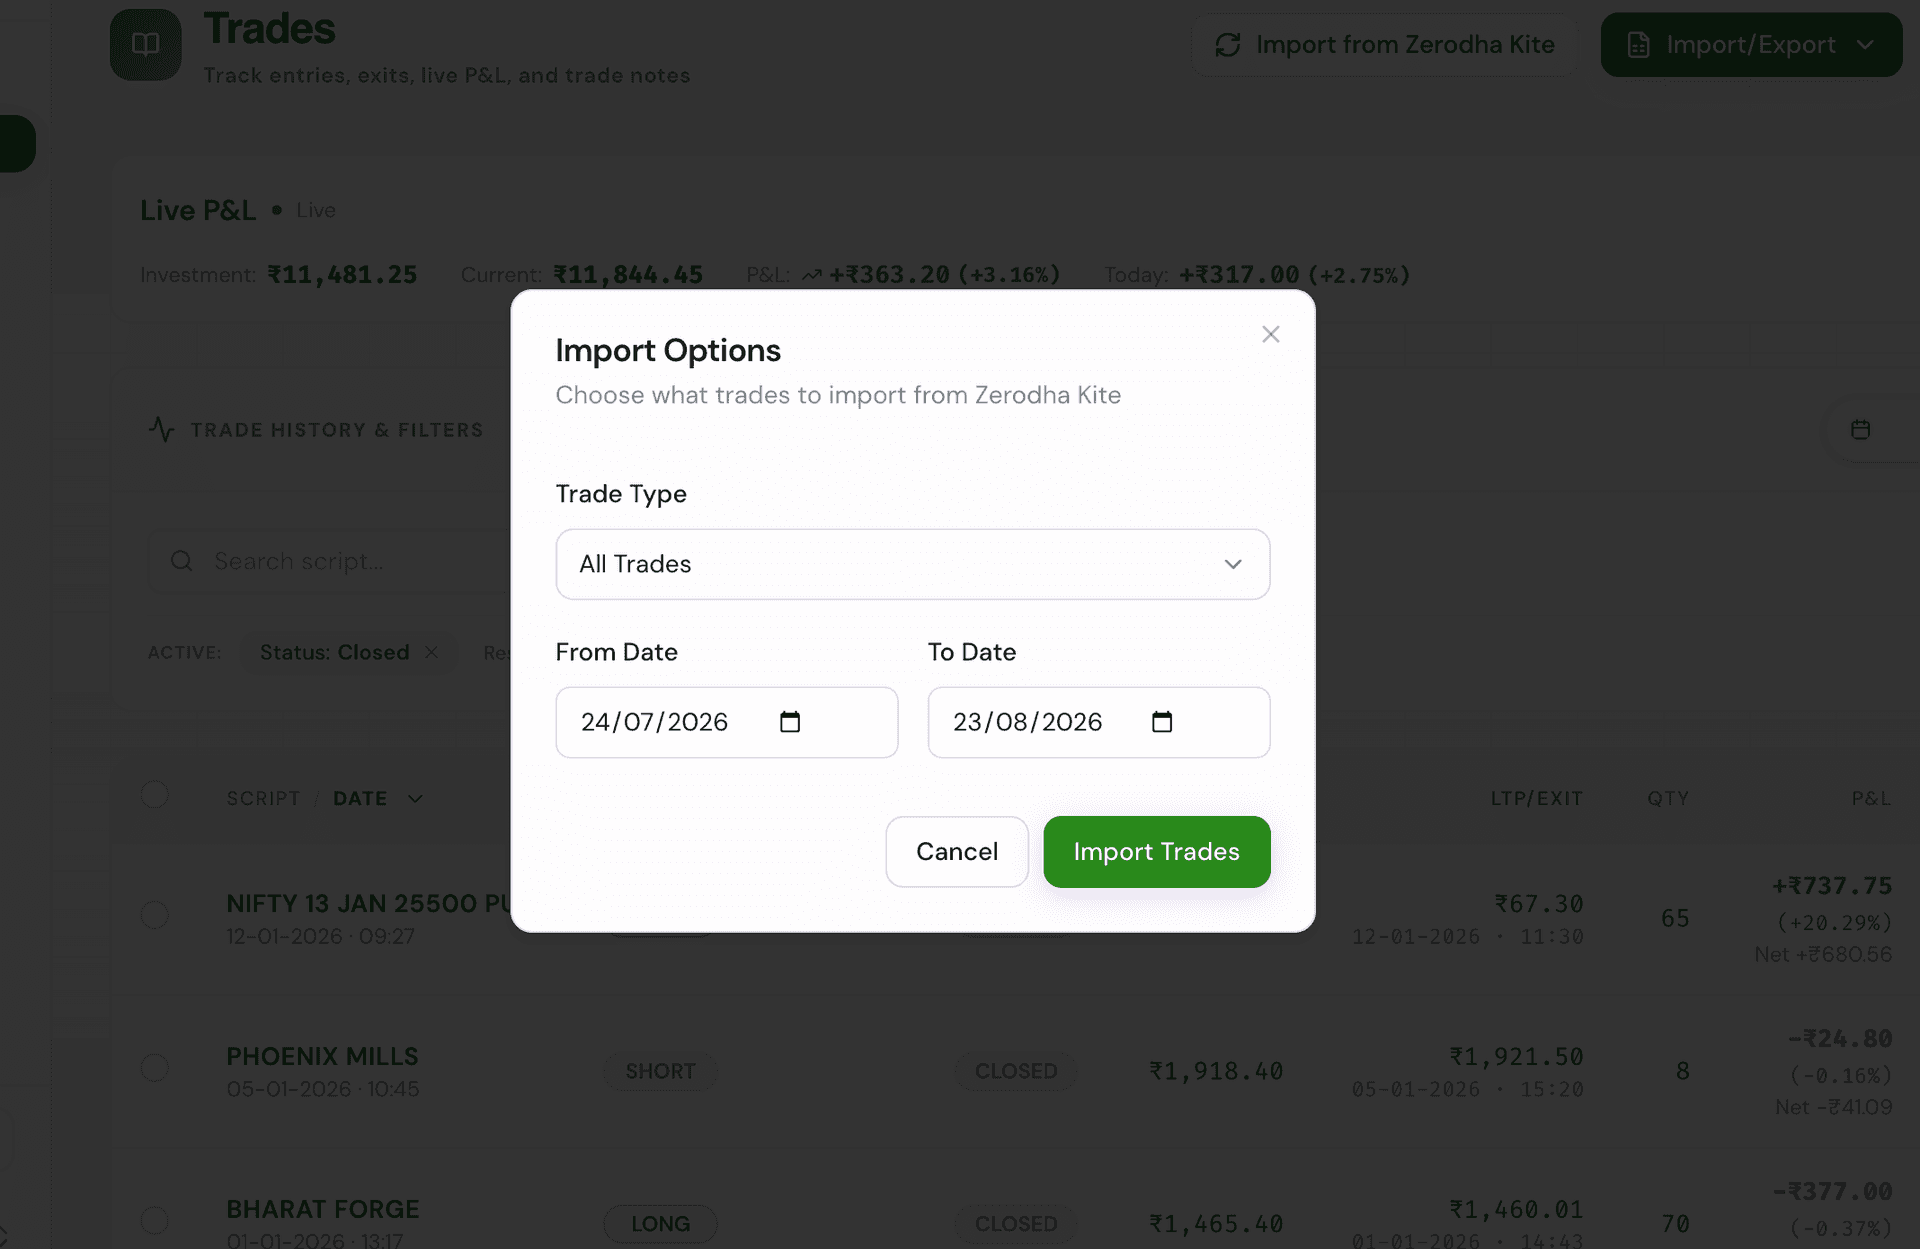Open the Trade Type All Trades dropdown
This screenshot has height=1249, width=1920.
913,564
